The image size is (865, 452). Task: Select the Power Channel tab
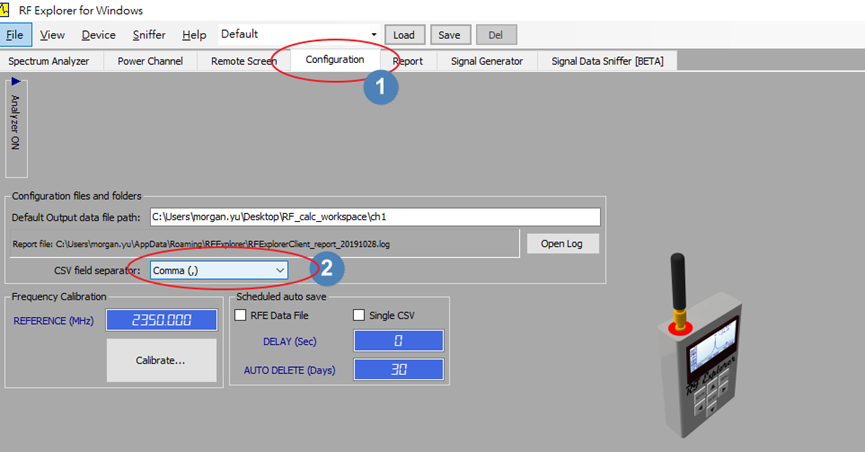coord(150,61)
